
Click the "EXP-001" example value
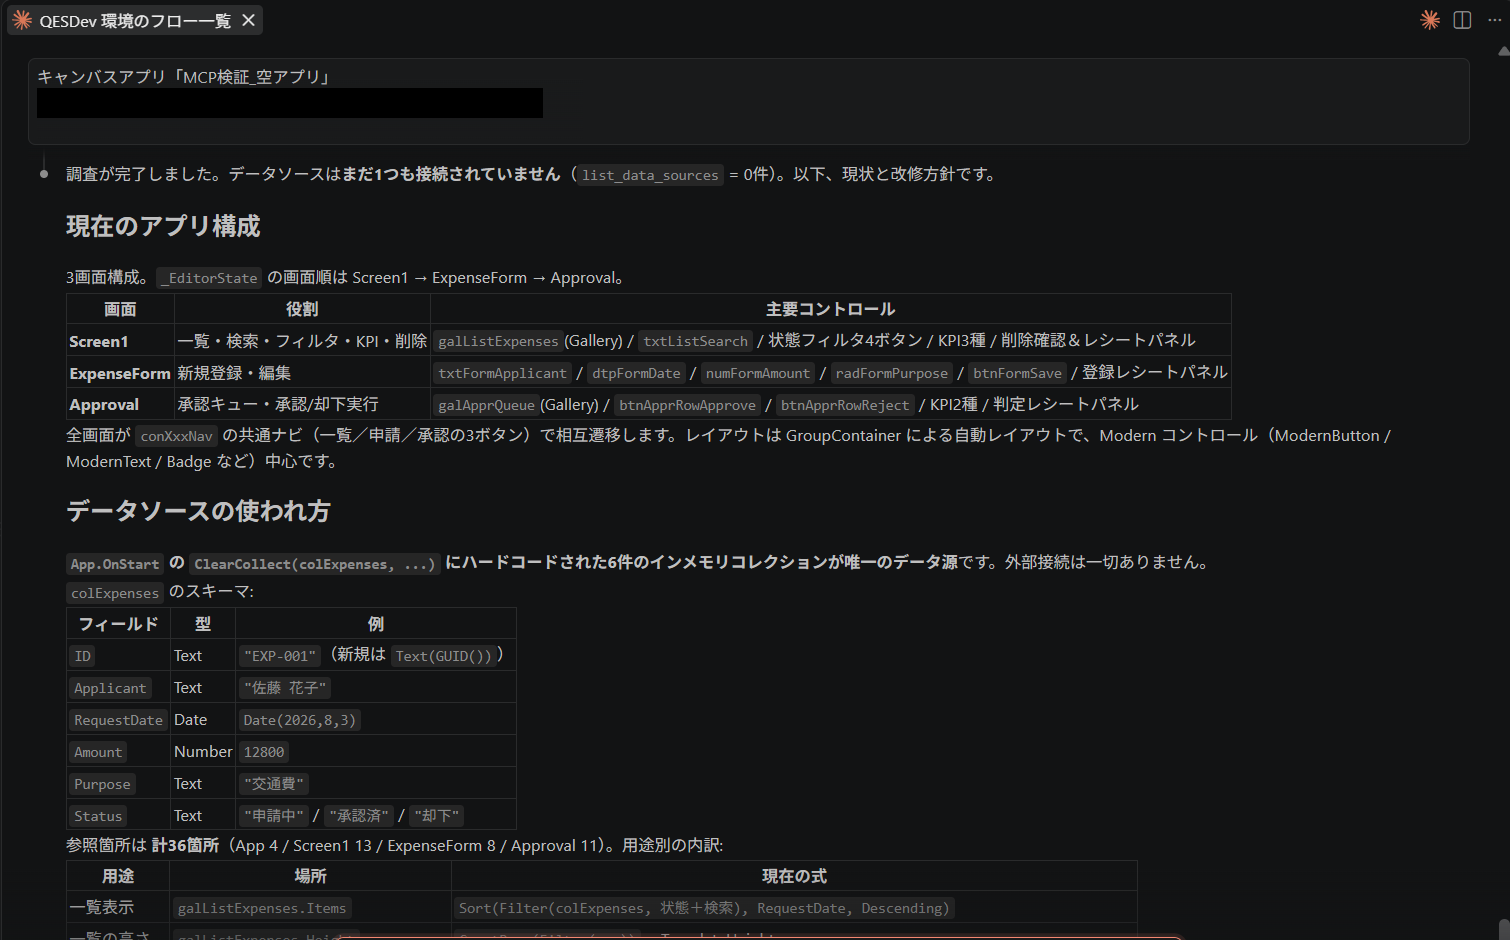coord(280,656)
